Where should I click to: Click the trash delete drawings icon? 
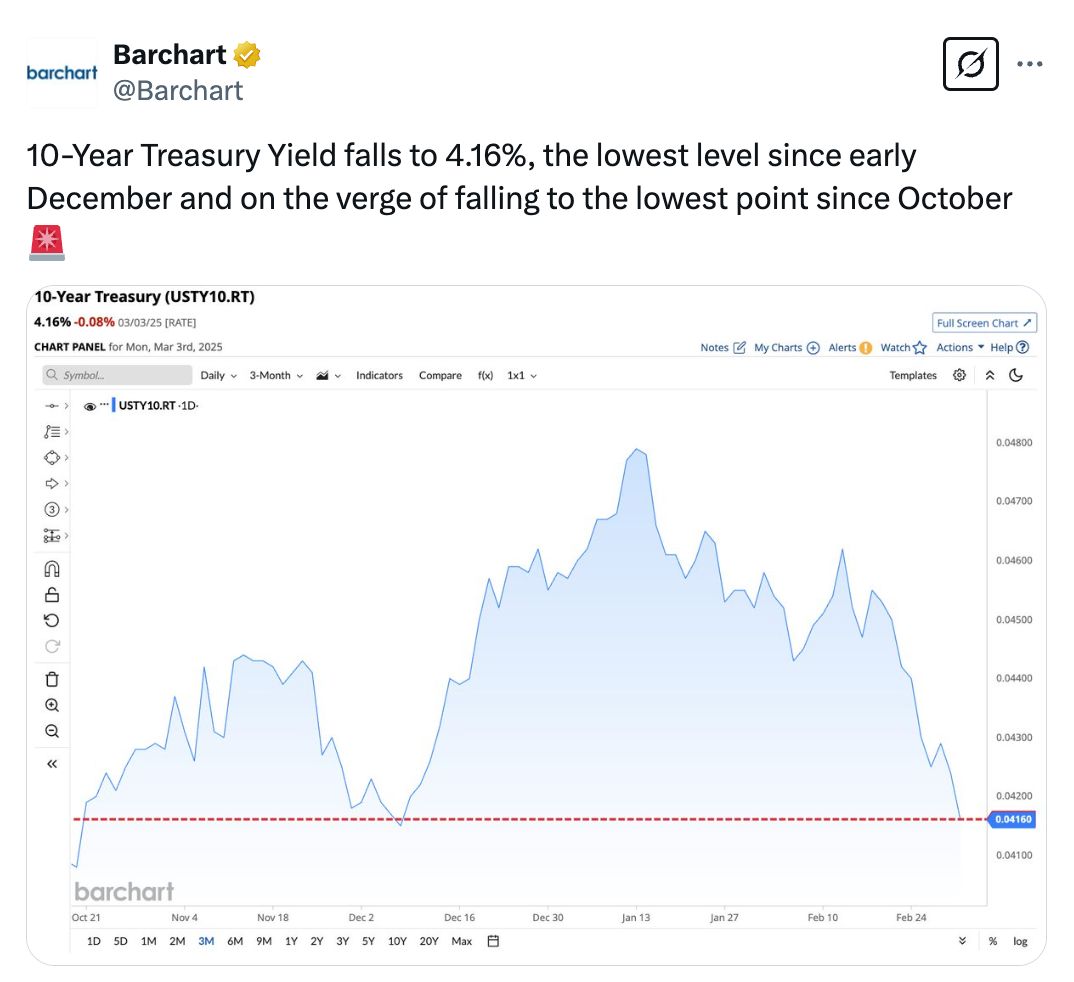[x=52, y=679]
